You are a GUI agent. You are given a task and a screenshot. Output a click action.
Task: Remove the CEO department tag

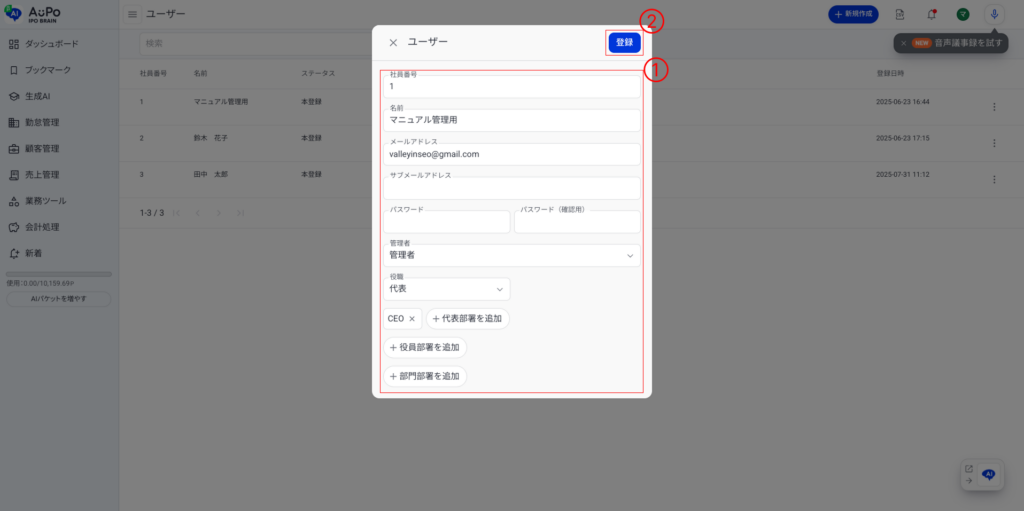coord(412,319)
